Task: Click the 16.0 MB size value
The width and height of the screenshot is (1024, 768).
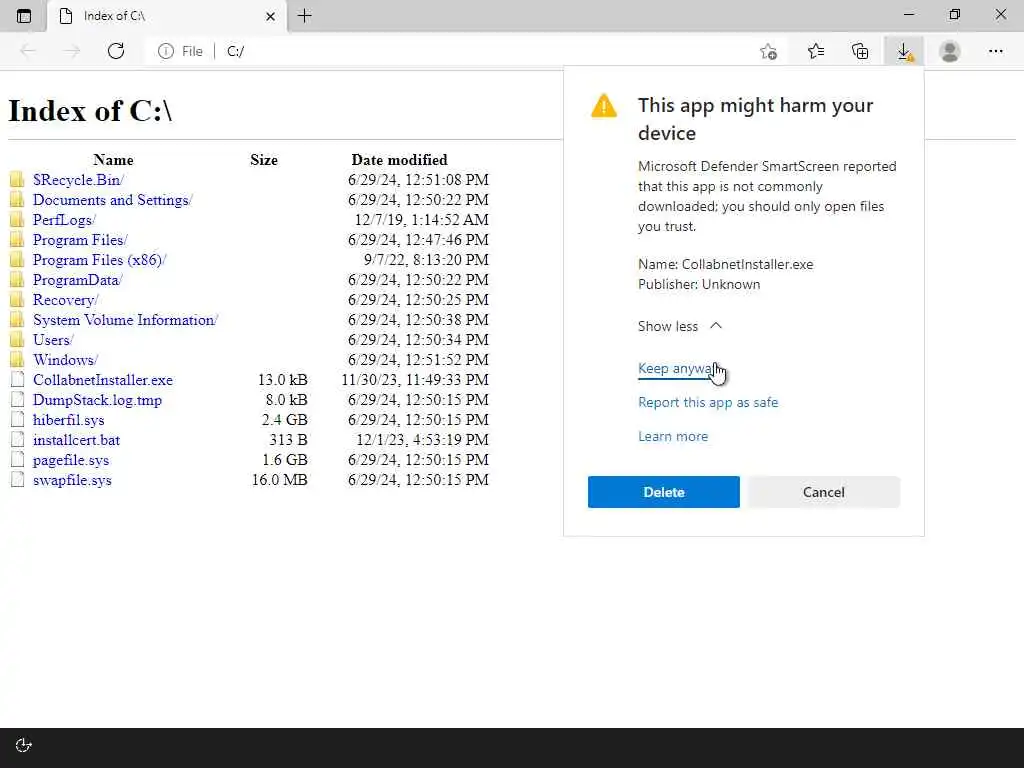Action: [x=280, y=480]
